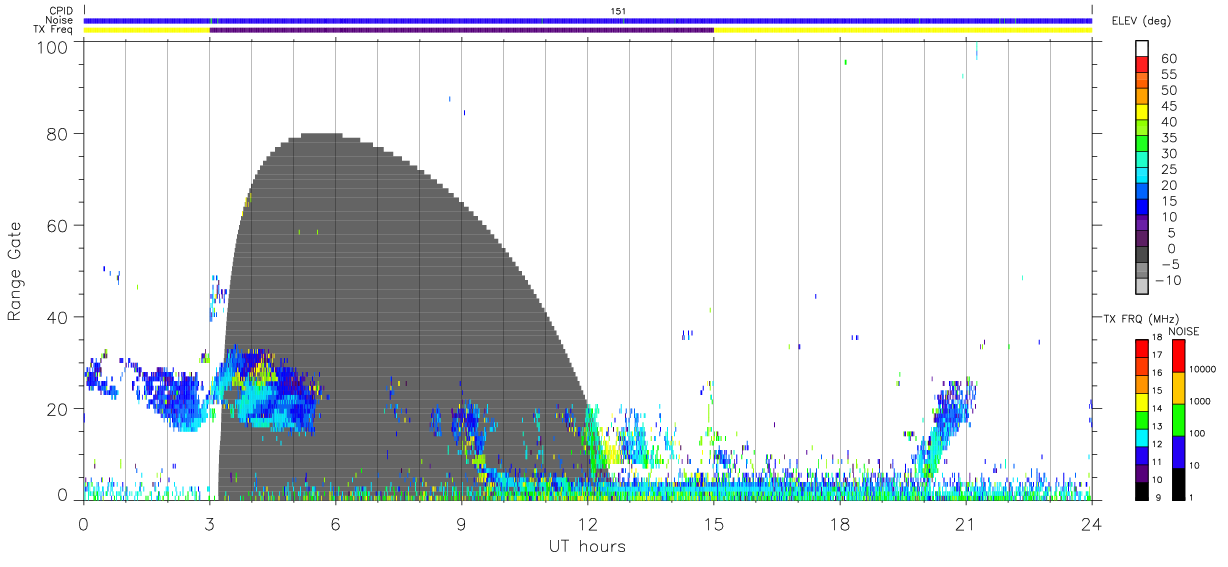Click the Range Gate y-axis title

(15, 271)
